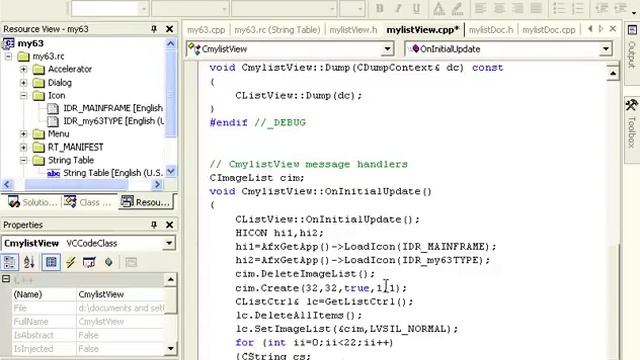This screenshot has width=640, height=360.
Task: Switch to the mylistView.h tab
Action: coord(353,30)
